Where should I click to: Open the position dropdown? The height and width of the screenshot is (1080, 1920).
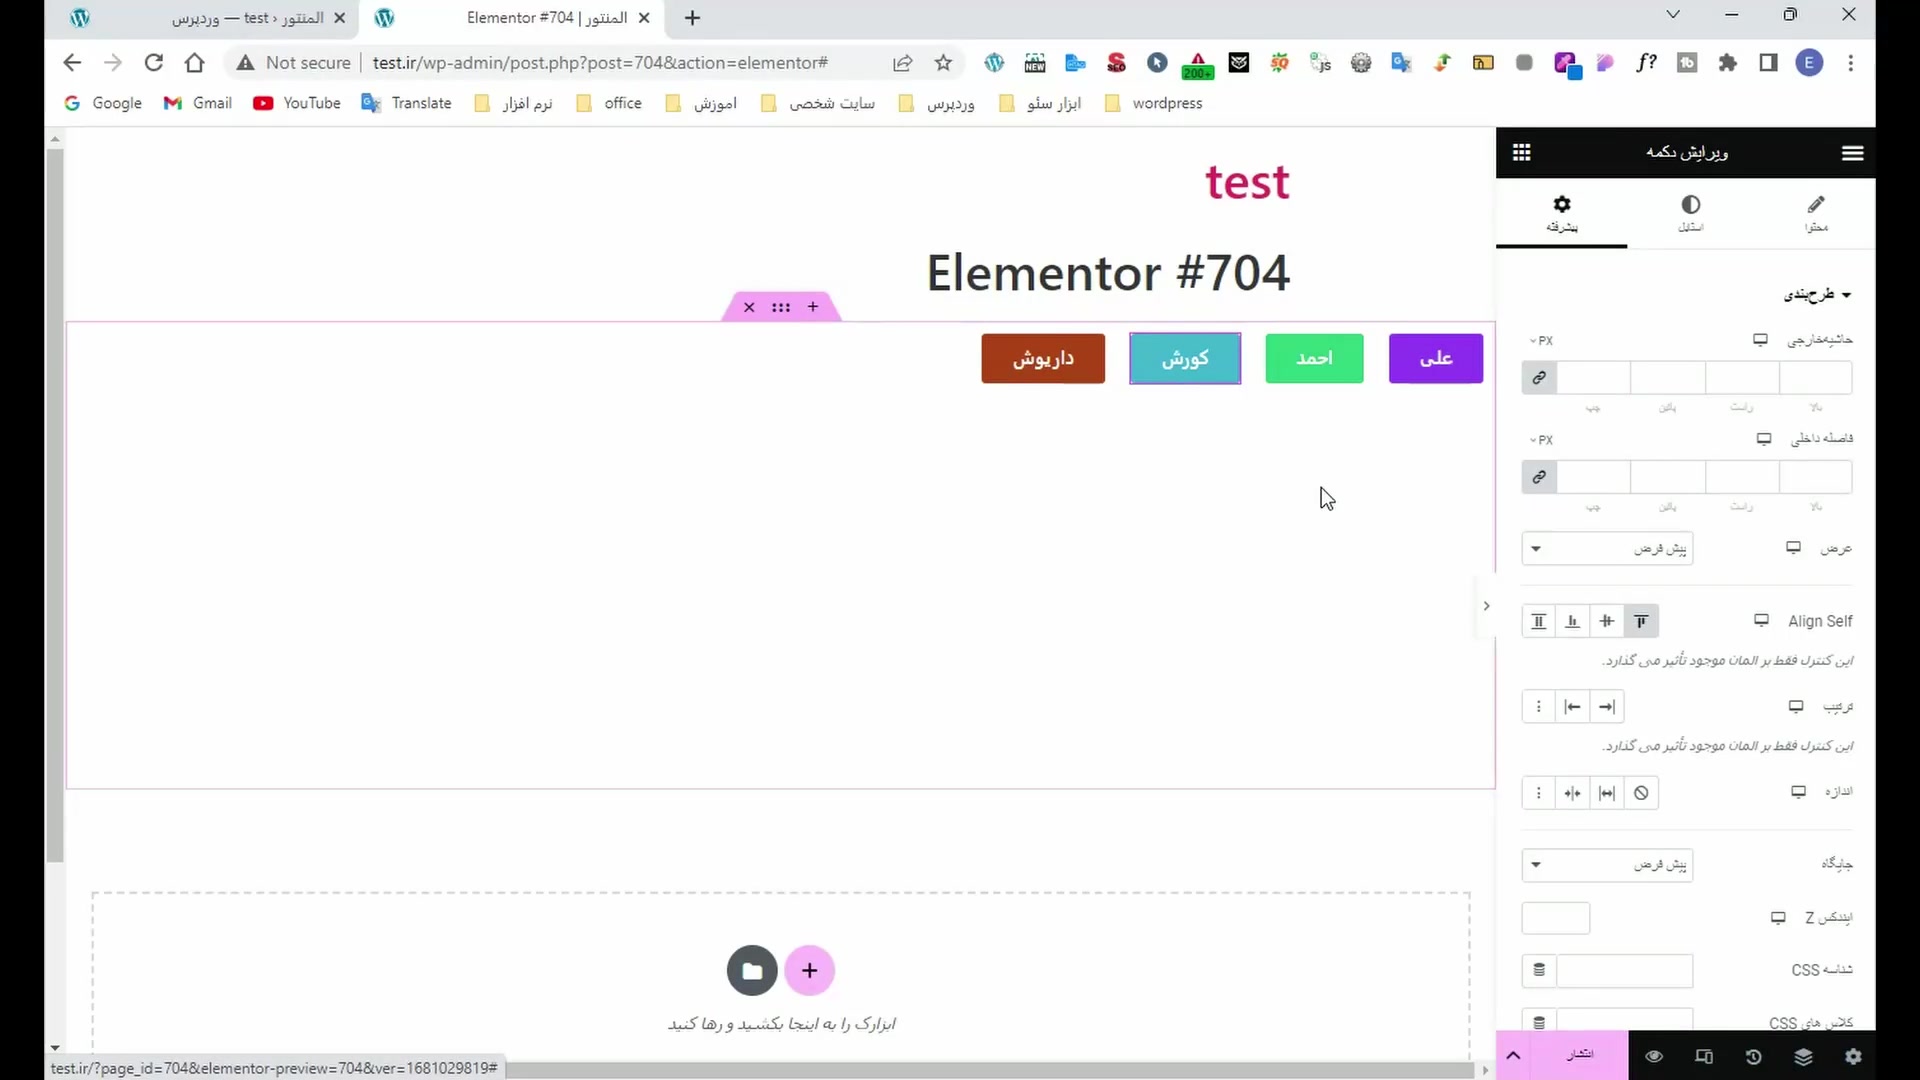click(x=1607, y=864)
